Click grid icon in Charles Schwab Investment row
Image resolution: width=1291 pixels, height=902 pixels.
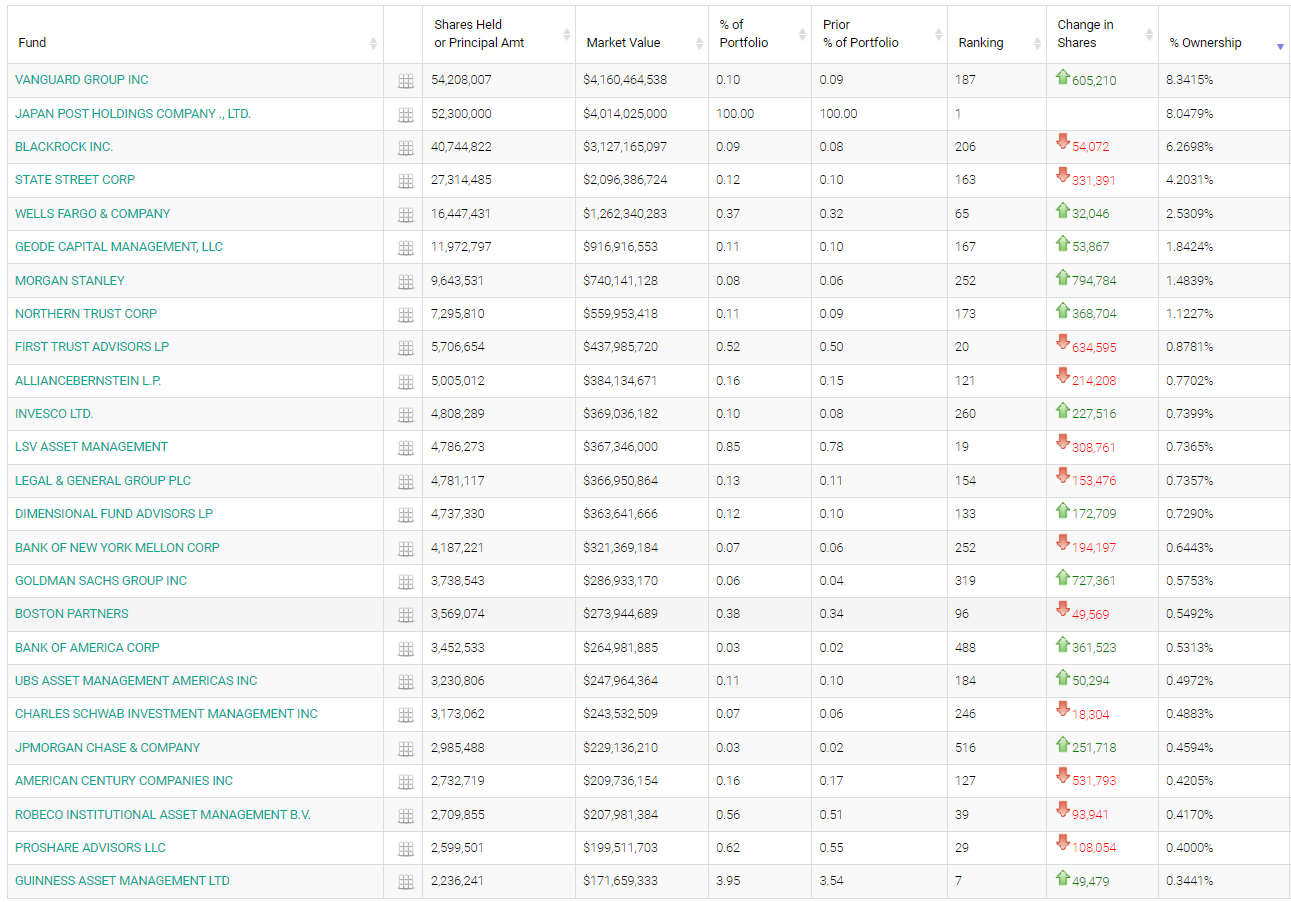[406, 716]
